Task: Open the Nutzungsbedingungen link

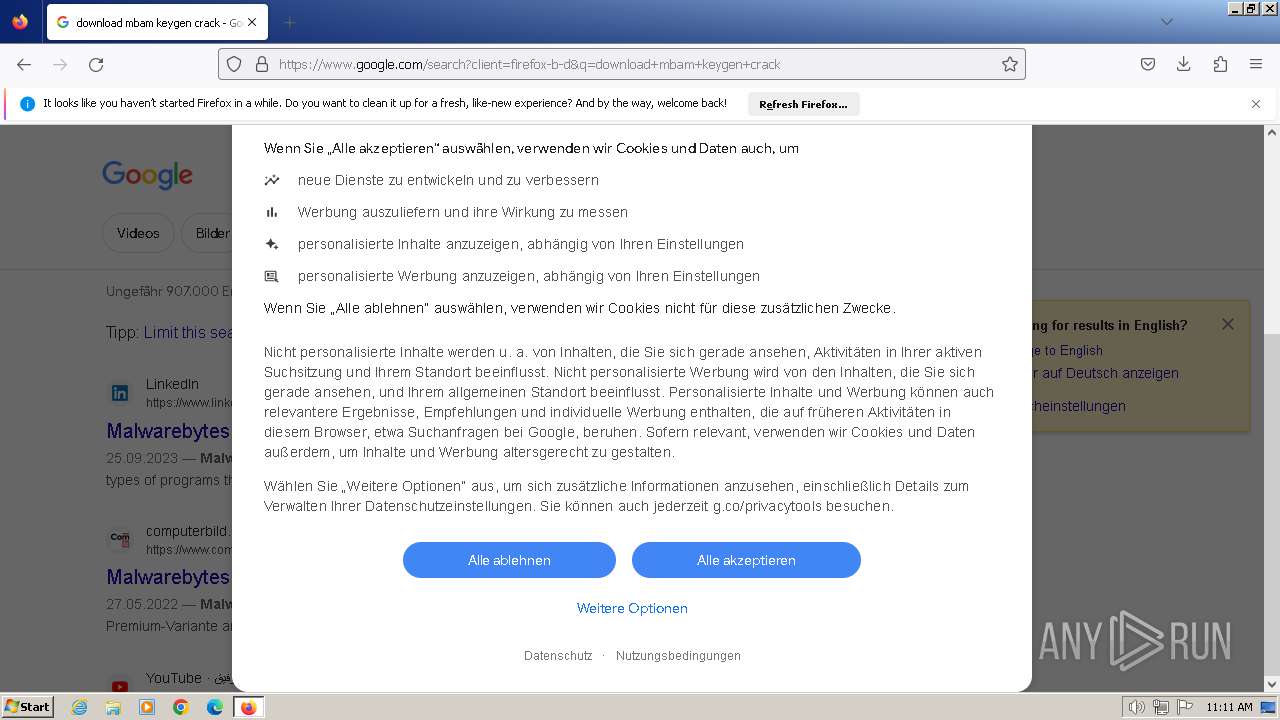Action: click(x=678, y=656)
